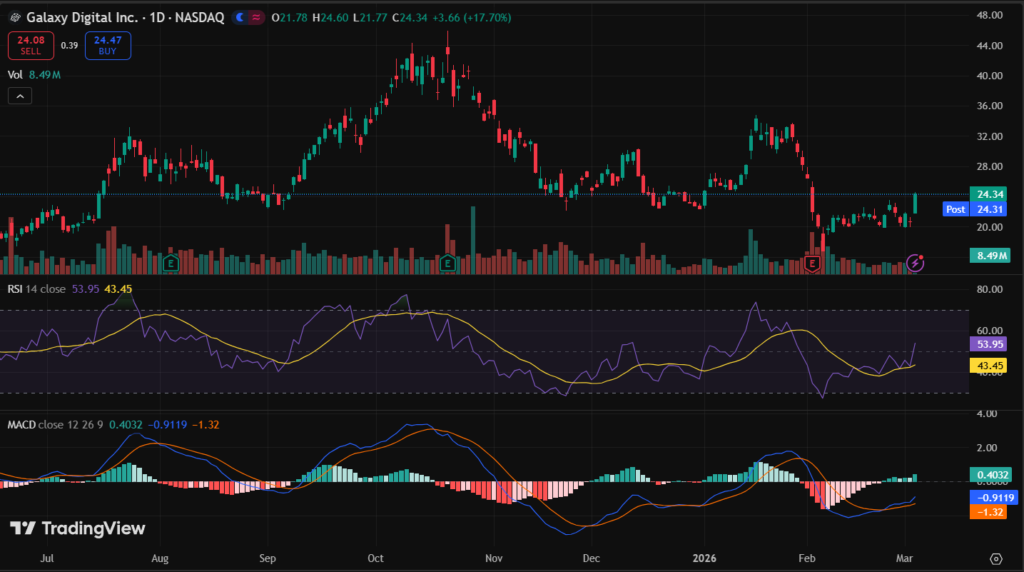Select the MACD close 12 26 9 legend

pyautogui.click(x=58, y=424)
